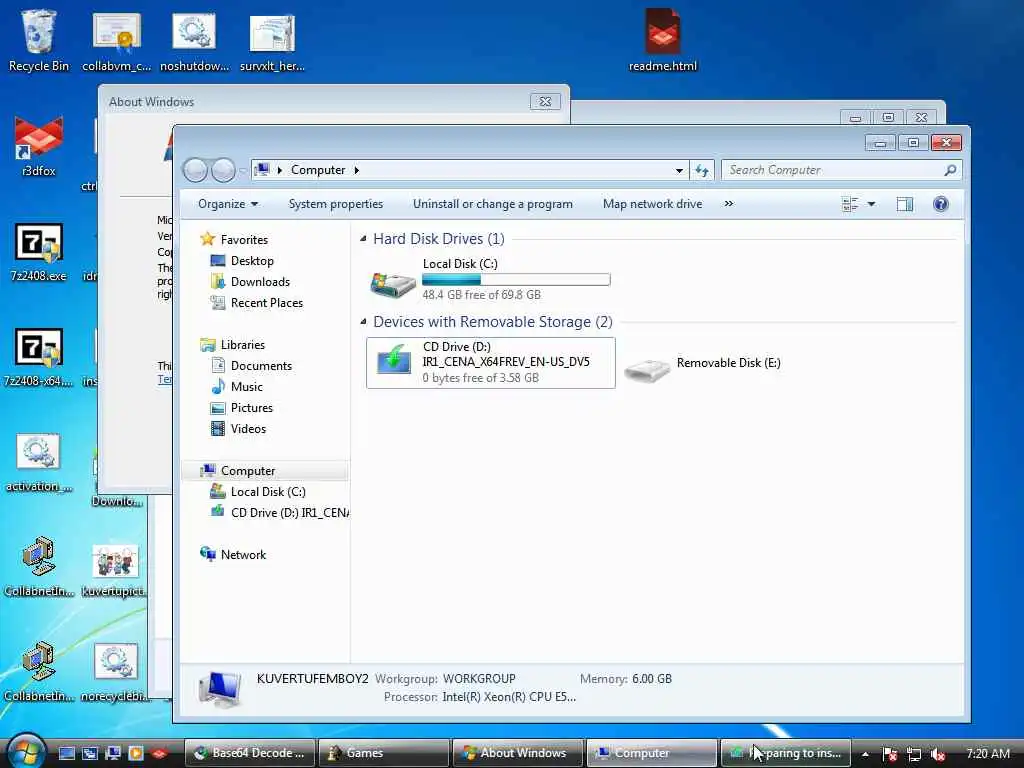The image size is (1024, 768).
Task: Show more toolbar commands chevron
Action: [729, 204]
